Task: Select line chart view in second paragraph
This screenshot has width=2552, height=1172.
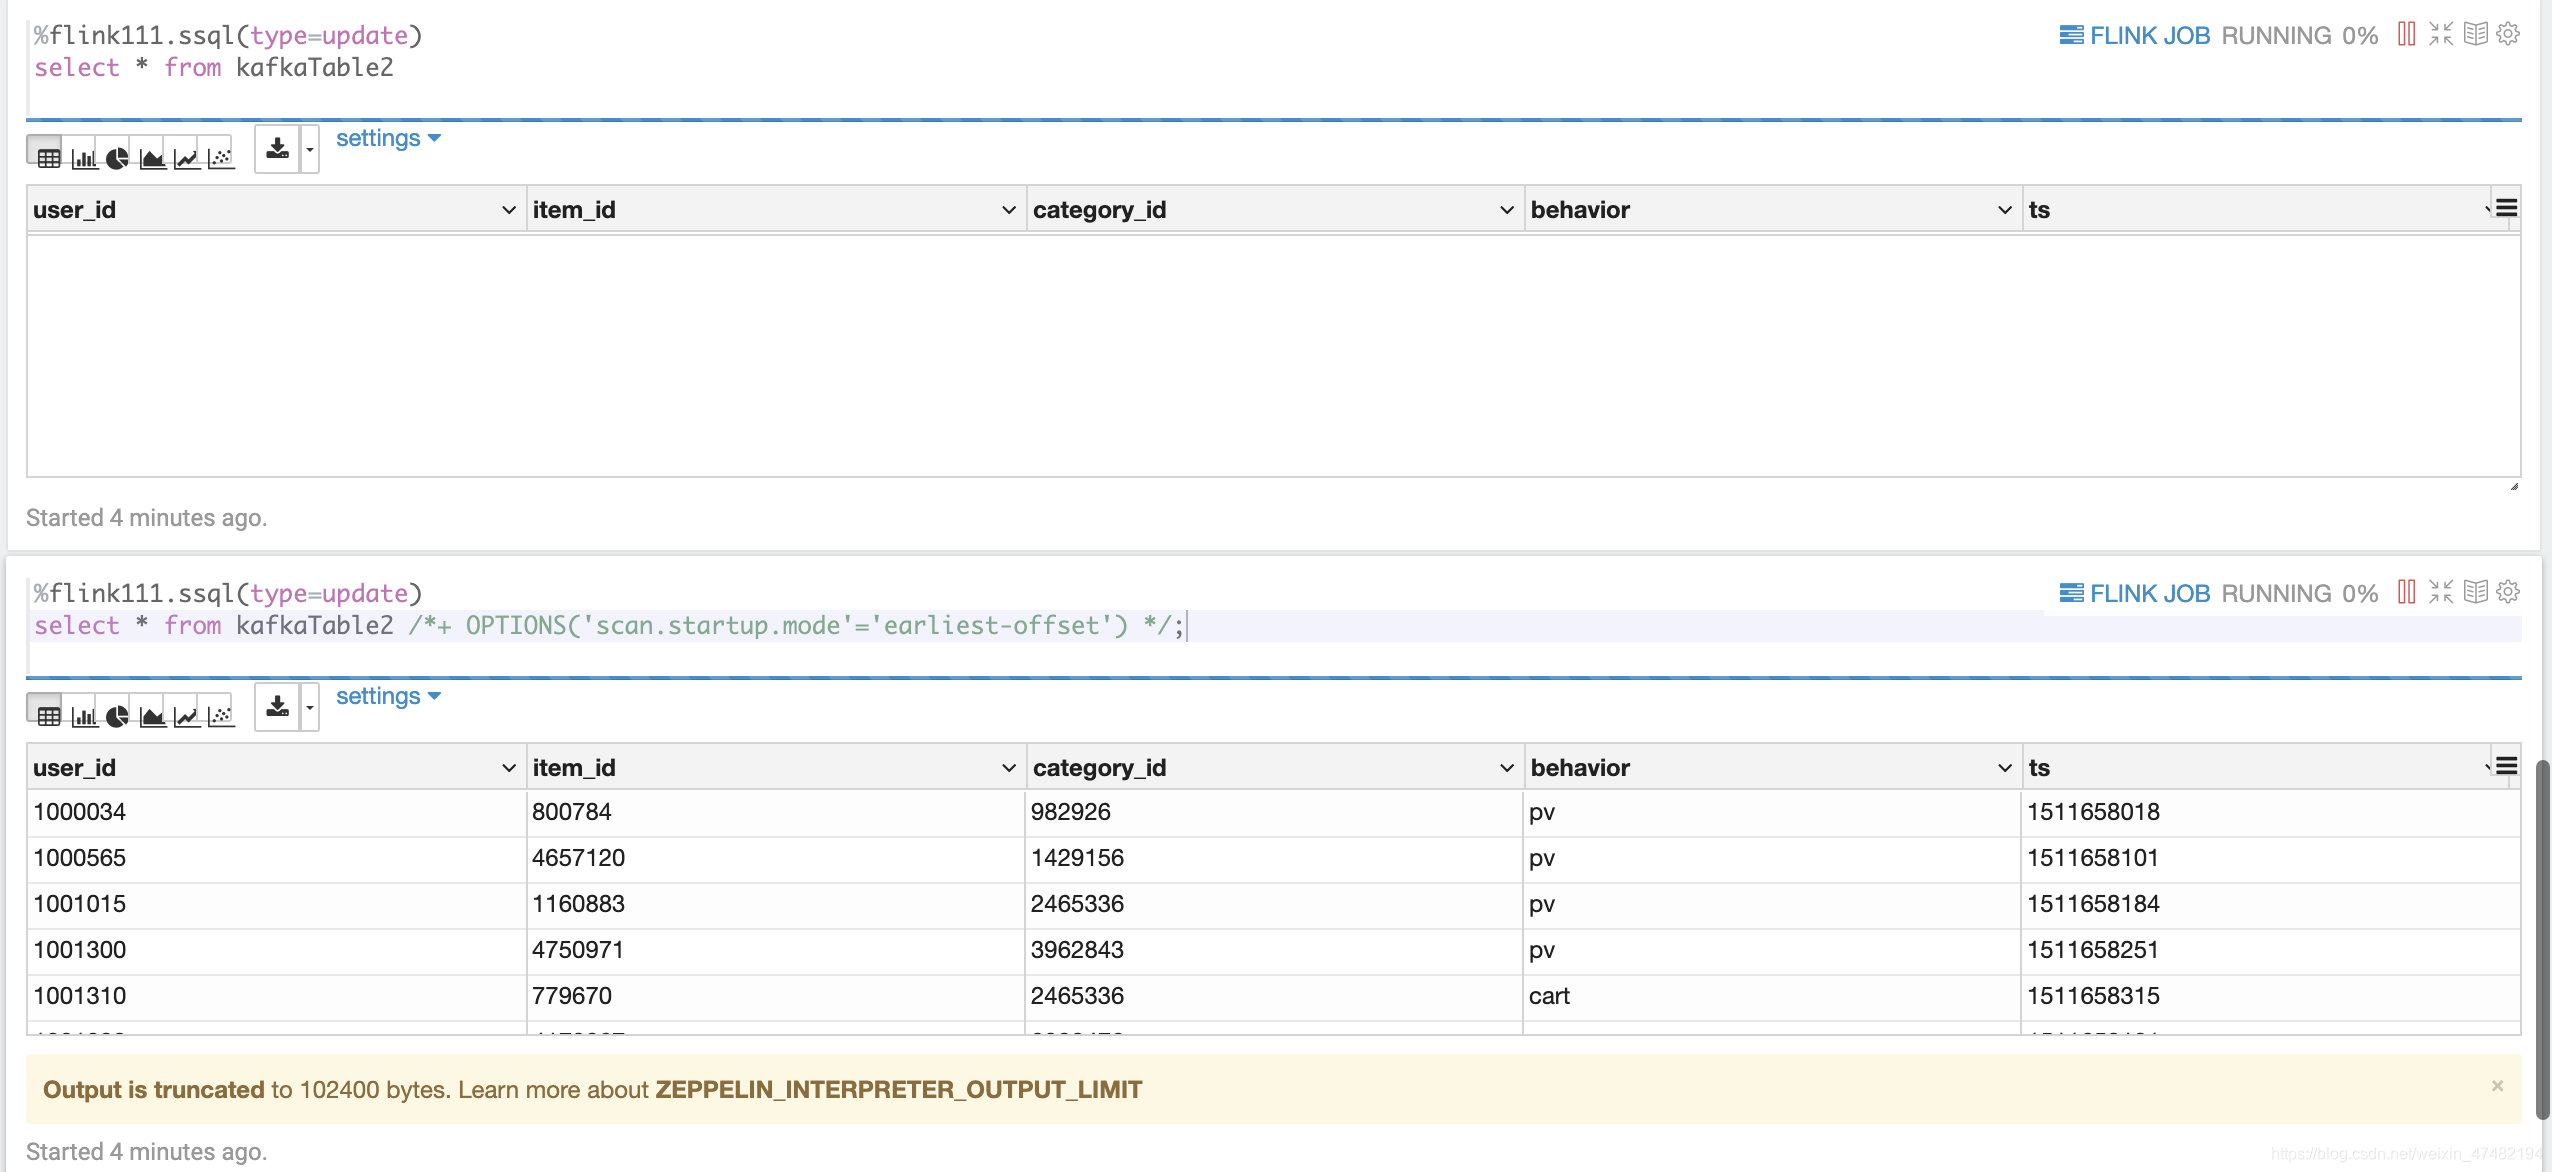Action: coord(186,715)
